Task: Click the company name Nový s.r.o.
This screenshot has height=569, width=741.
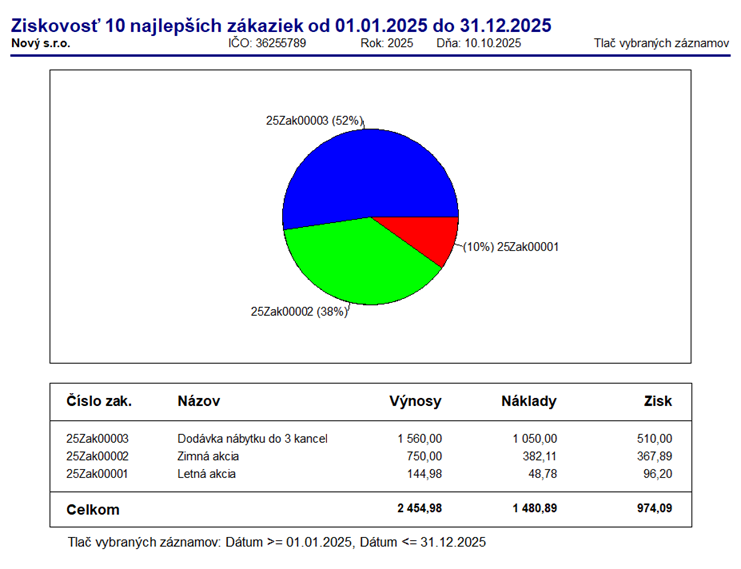Action: pos(41,44)
